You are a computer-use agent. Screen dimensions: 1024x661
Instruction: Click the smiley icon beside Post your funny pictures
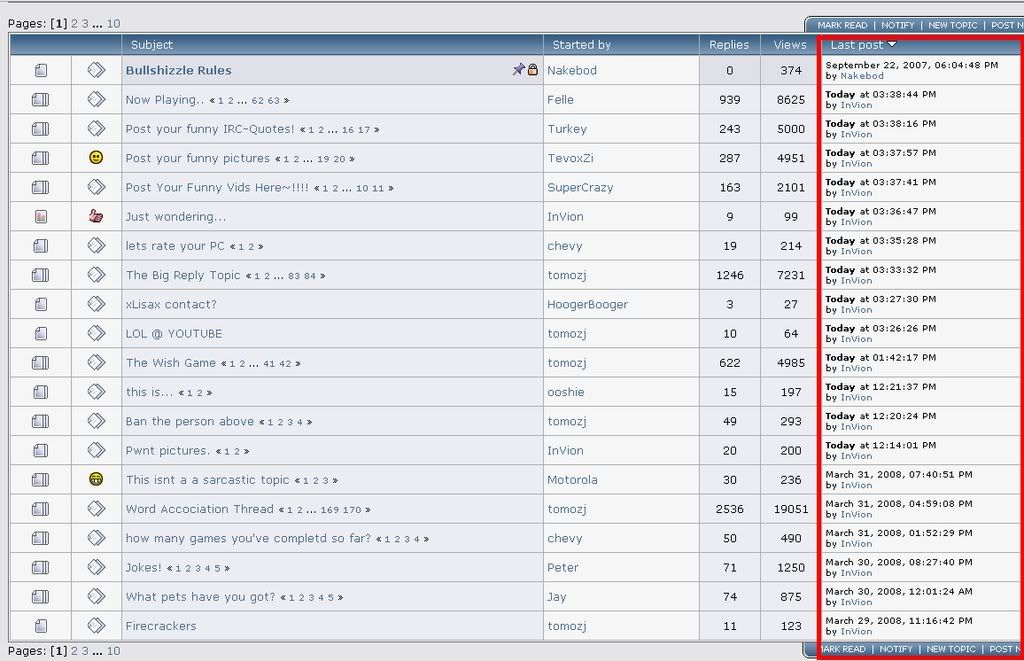[96, 158]
